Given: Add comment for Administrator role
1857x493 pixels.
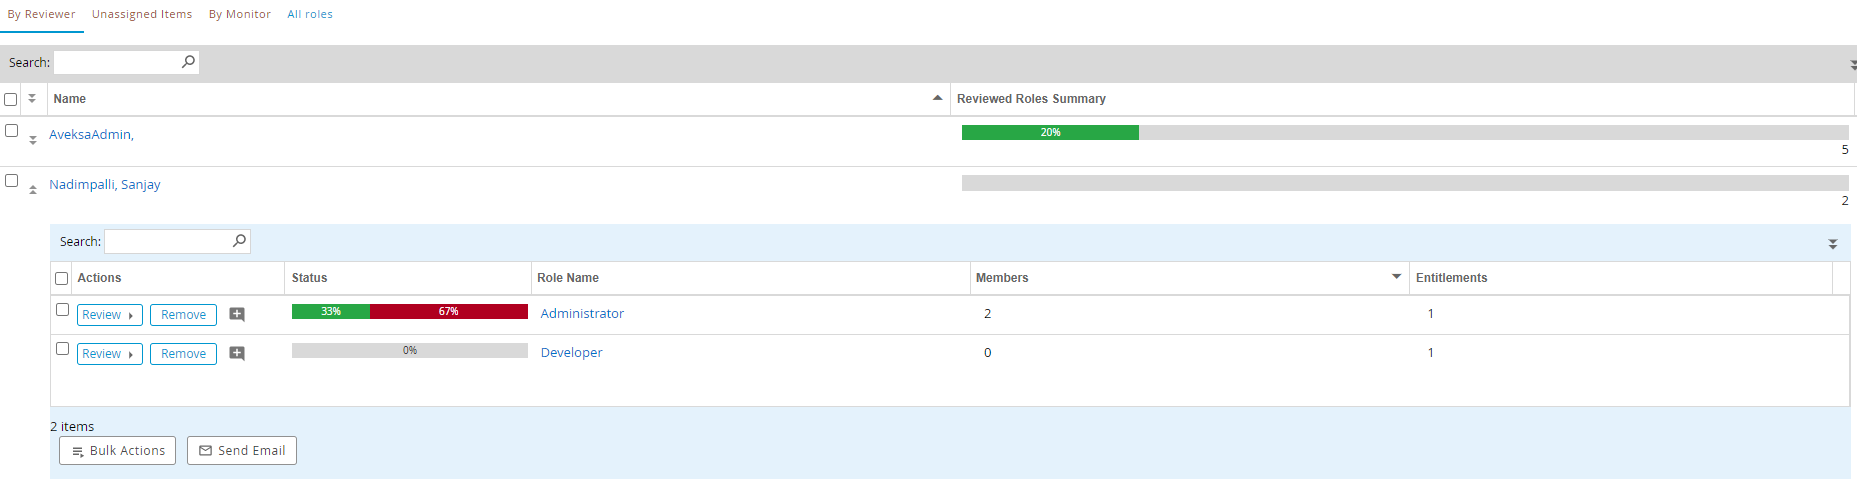Looking at the screenshot, I should pyautogui.click(x=237, y=315).
